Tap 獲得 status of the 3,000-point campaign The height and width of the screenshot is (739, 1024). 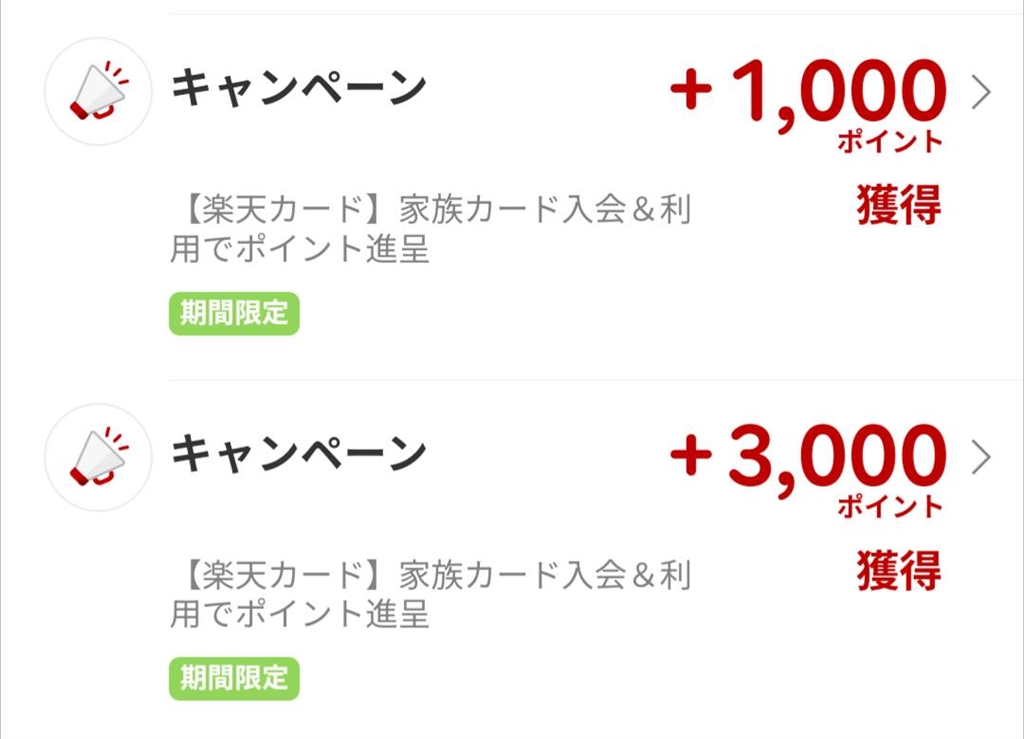tap(898, 570)
